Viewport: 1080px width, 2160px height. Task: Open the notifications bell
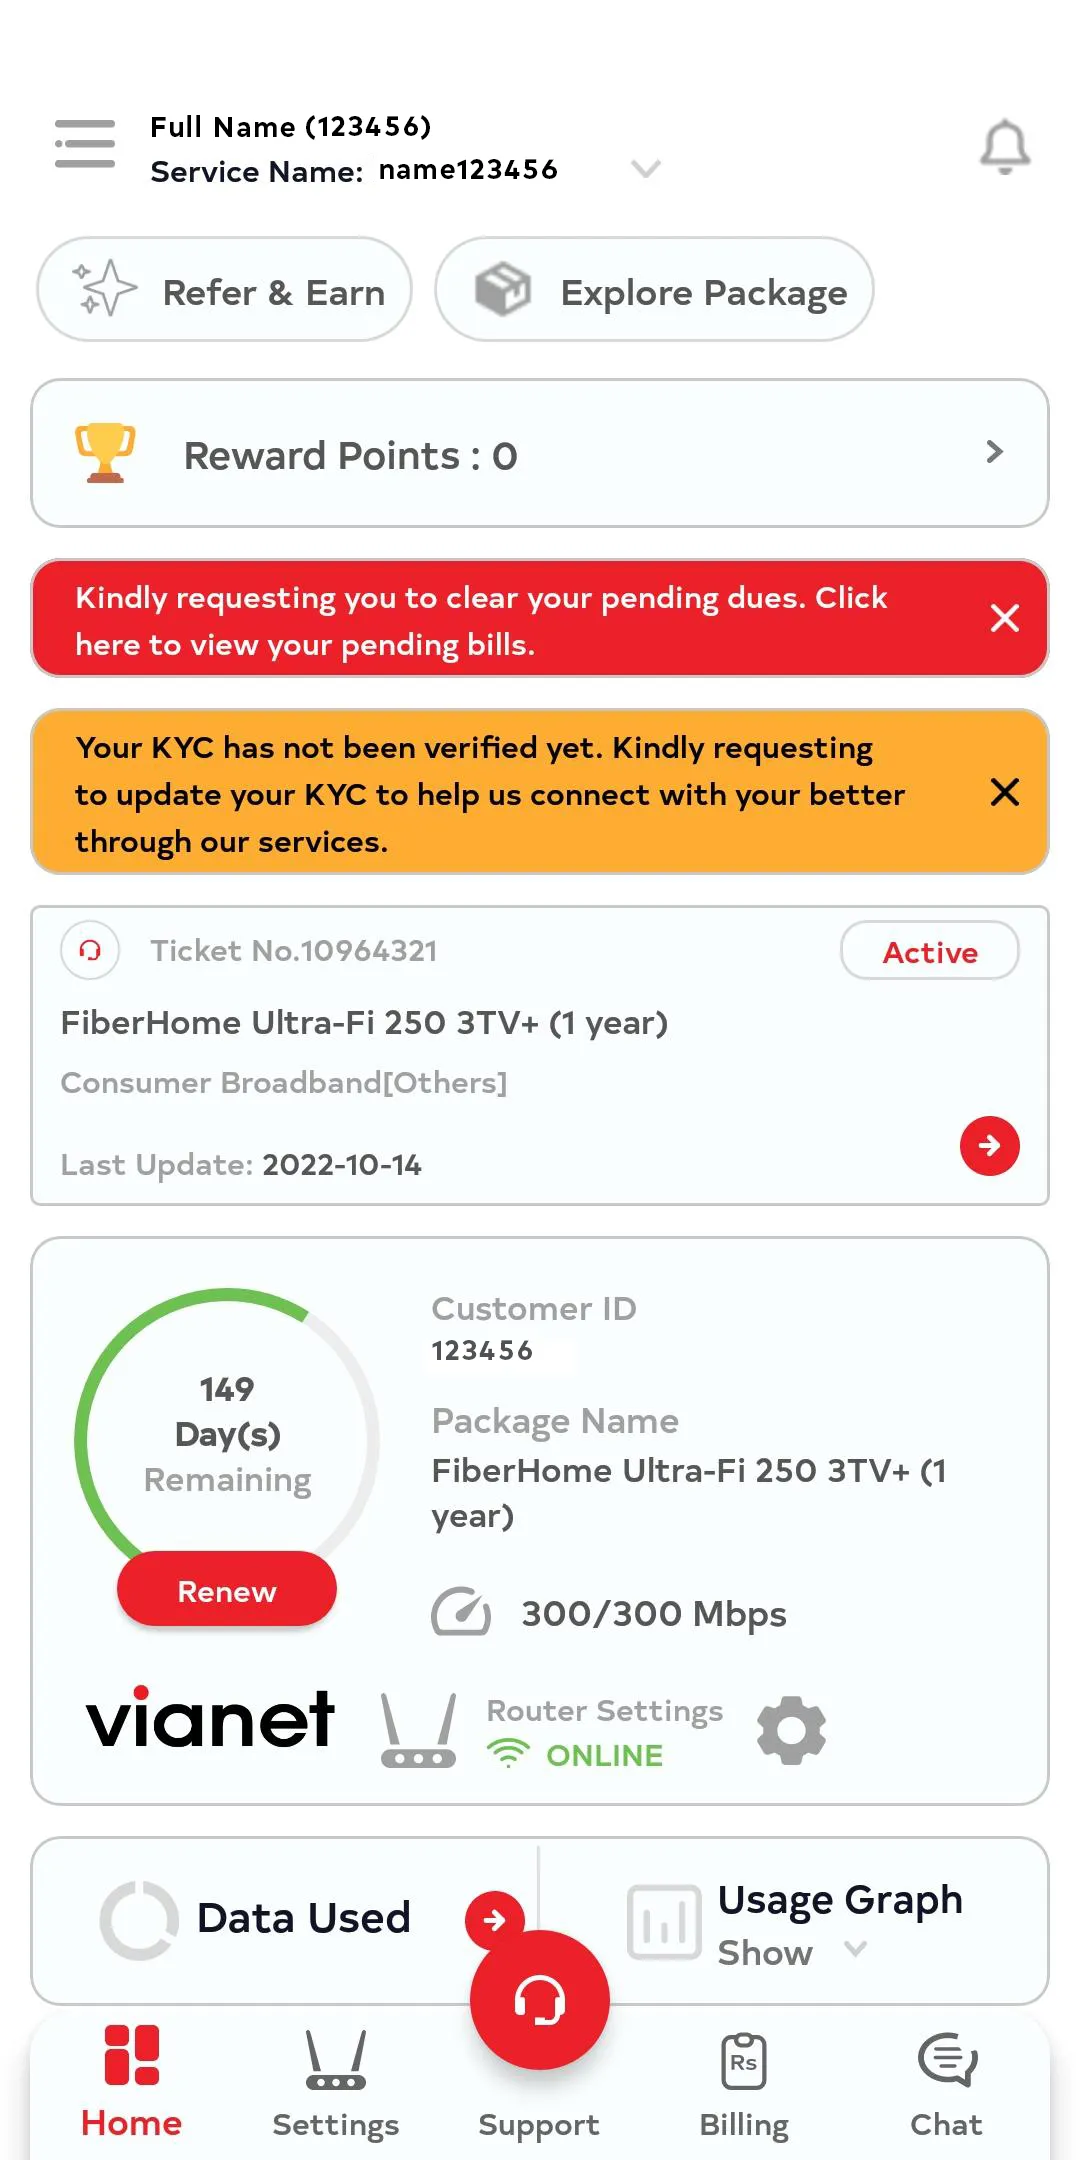1004,147
